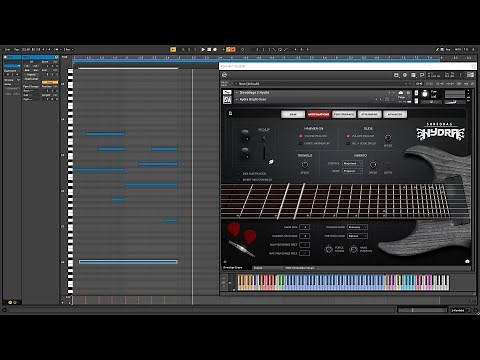
Task: Switch to the ARTICULATIONS tab
Action: [318, 114]
